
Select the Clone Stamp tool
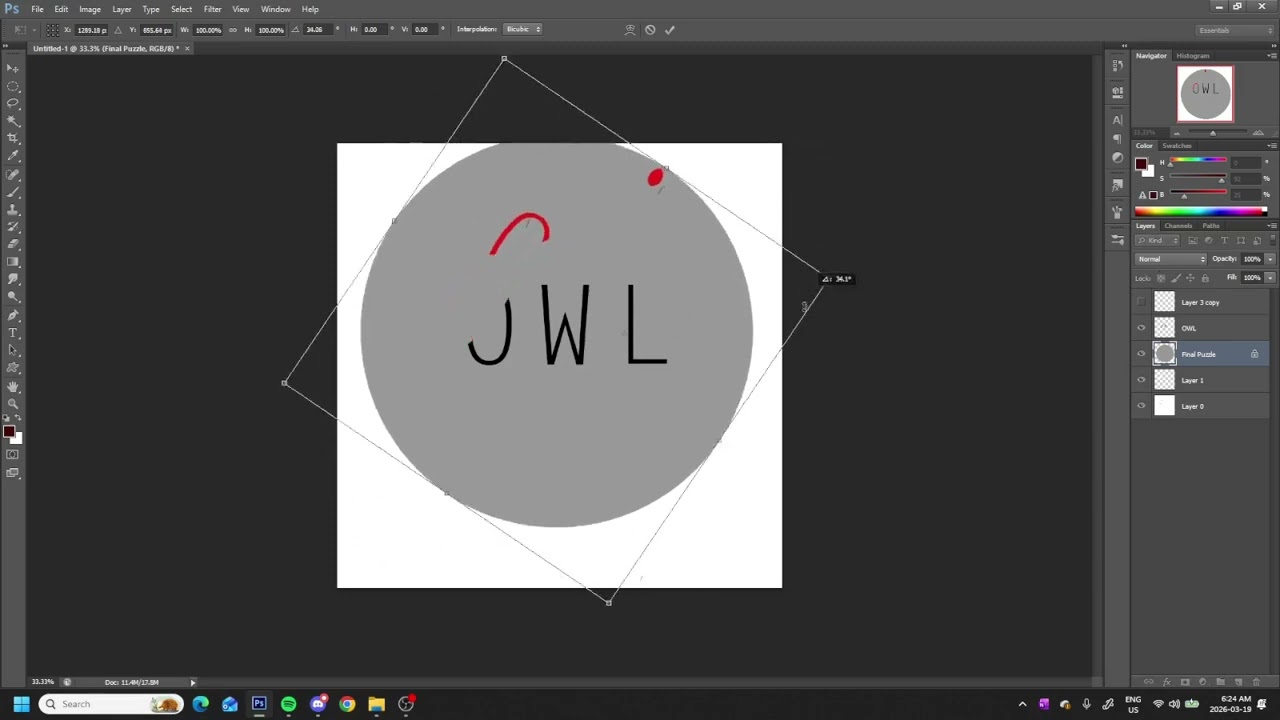[13, 209]
